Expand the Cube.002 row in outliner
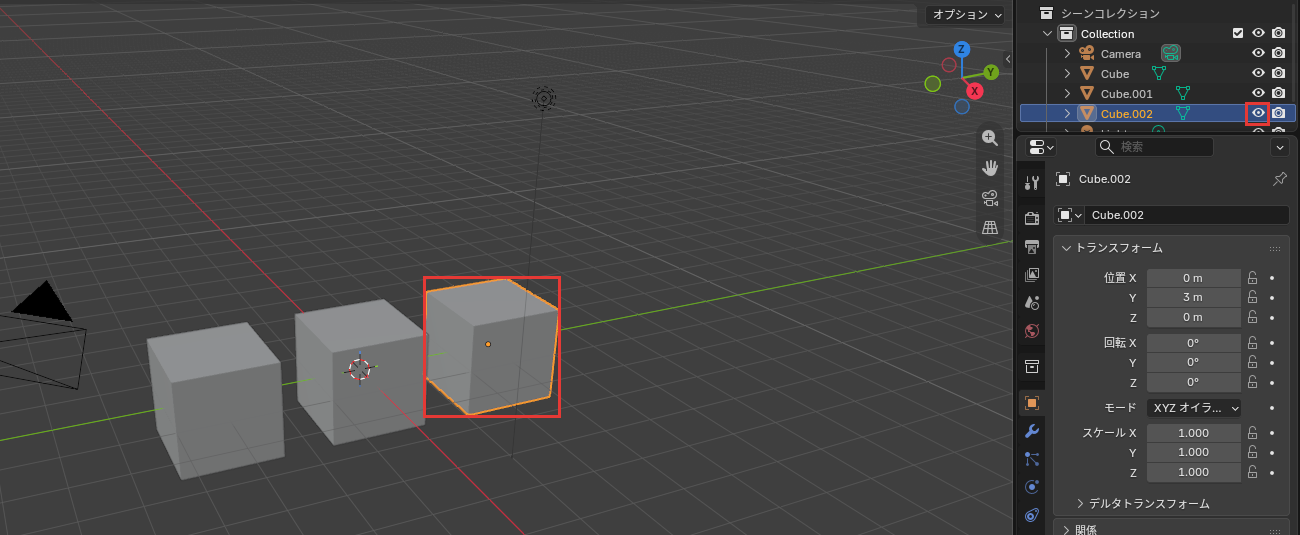Image resolution: width=1300 pixels, height=535 pixels. point(1067,113)
